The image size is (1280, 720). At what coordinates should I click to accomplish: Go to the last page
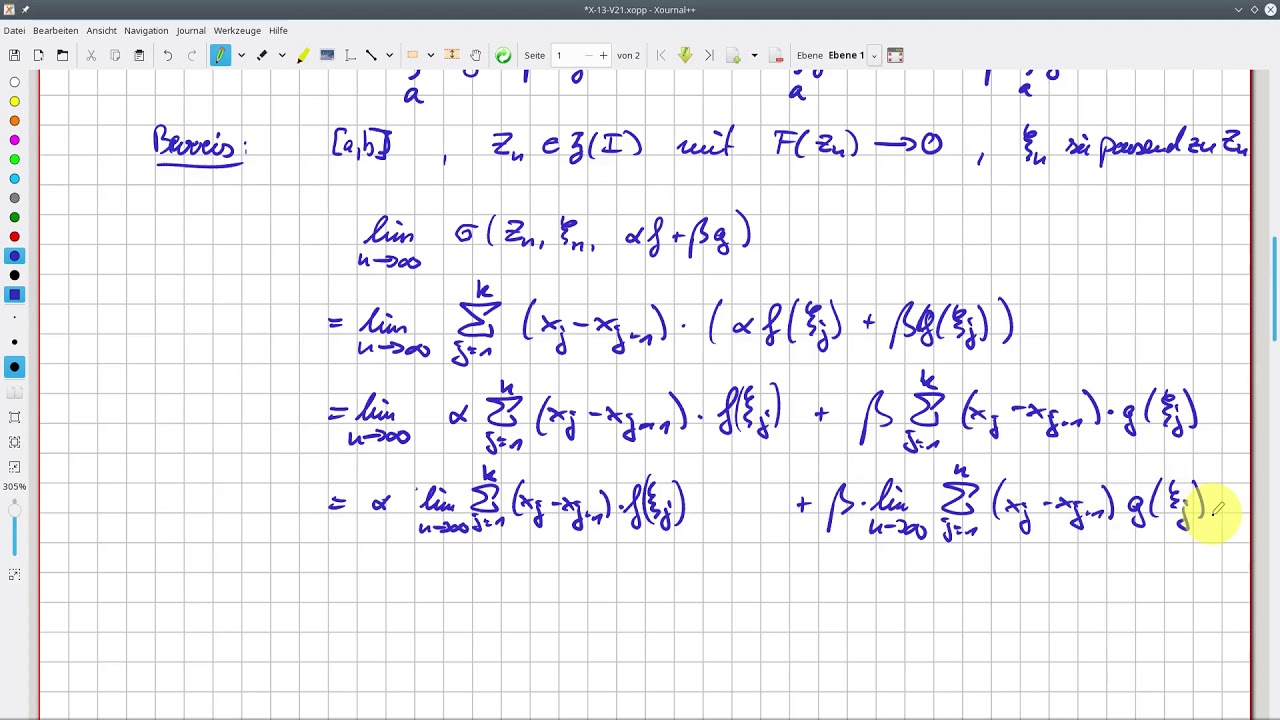click(x=709, y=55)
